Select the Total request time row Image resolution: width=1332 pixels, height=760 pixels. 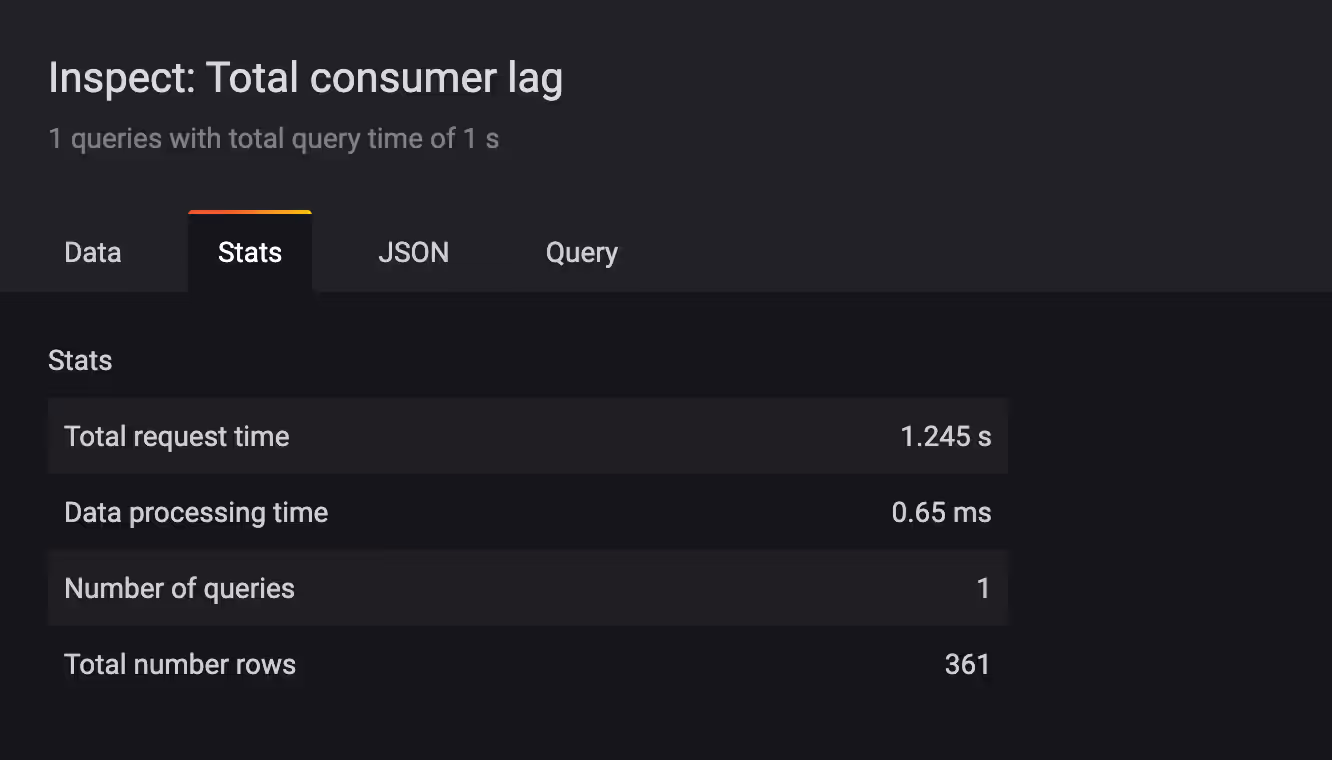coord(528,436)
